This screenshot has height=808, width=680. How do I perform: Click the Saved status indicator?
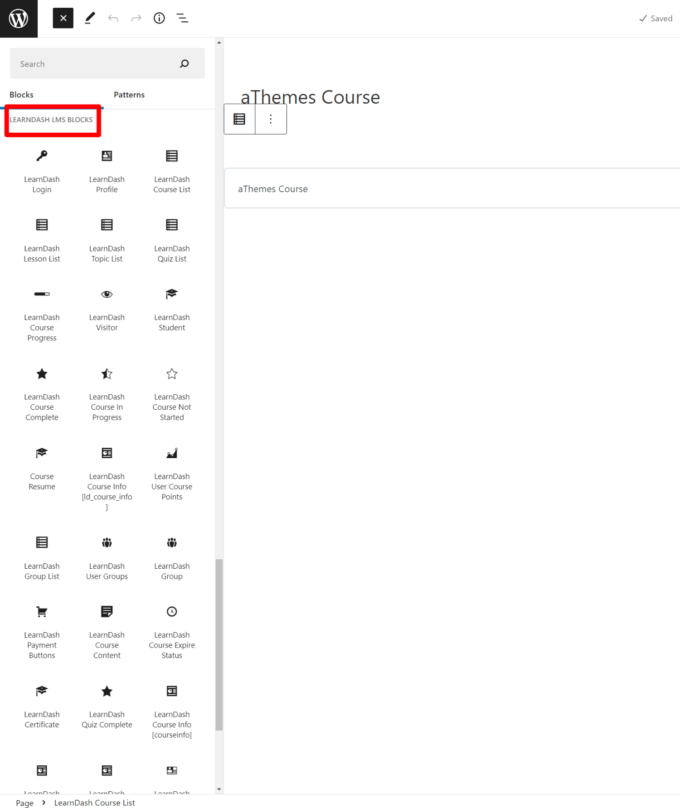[x=655, y=19]
